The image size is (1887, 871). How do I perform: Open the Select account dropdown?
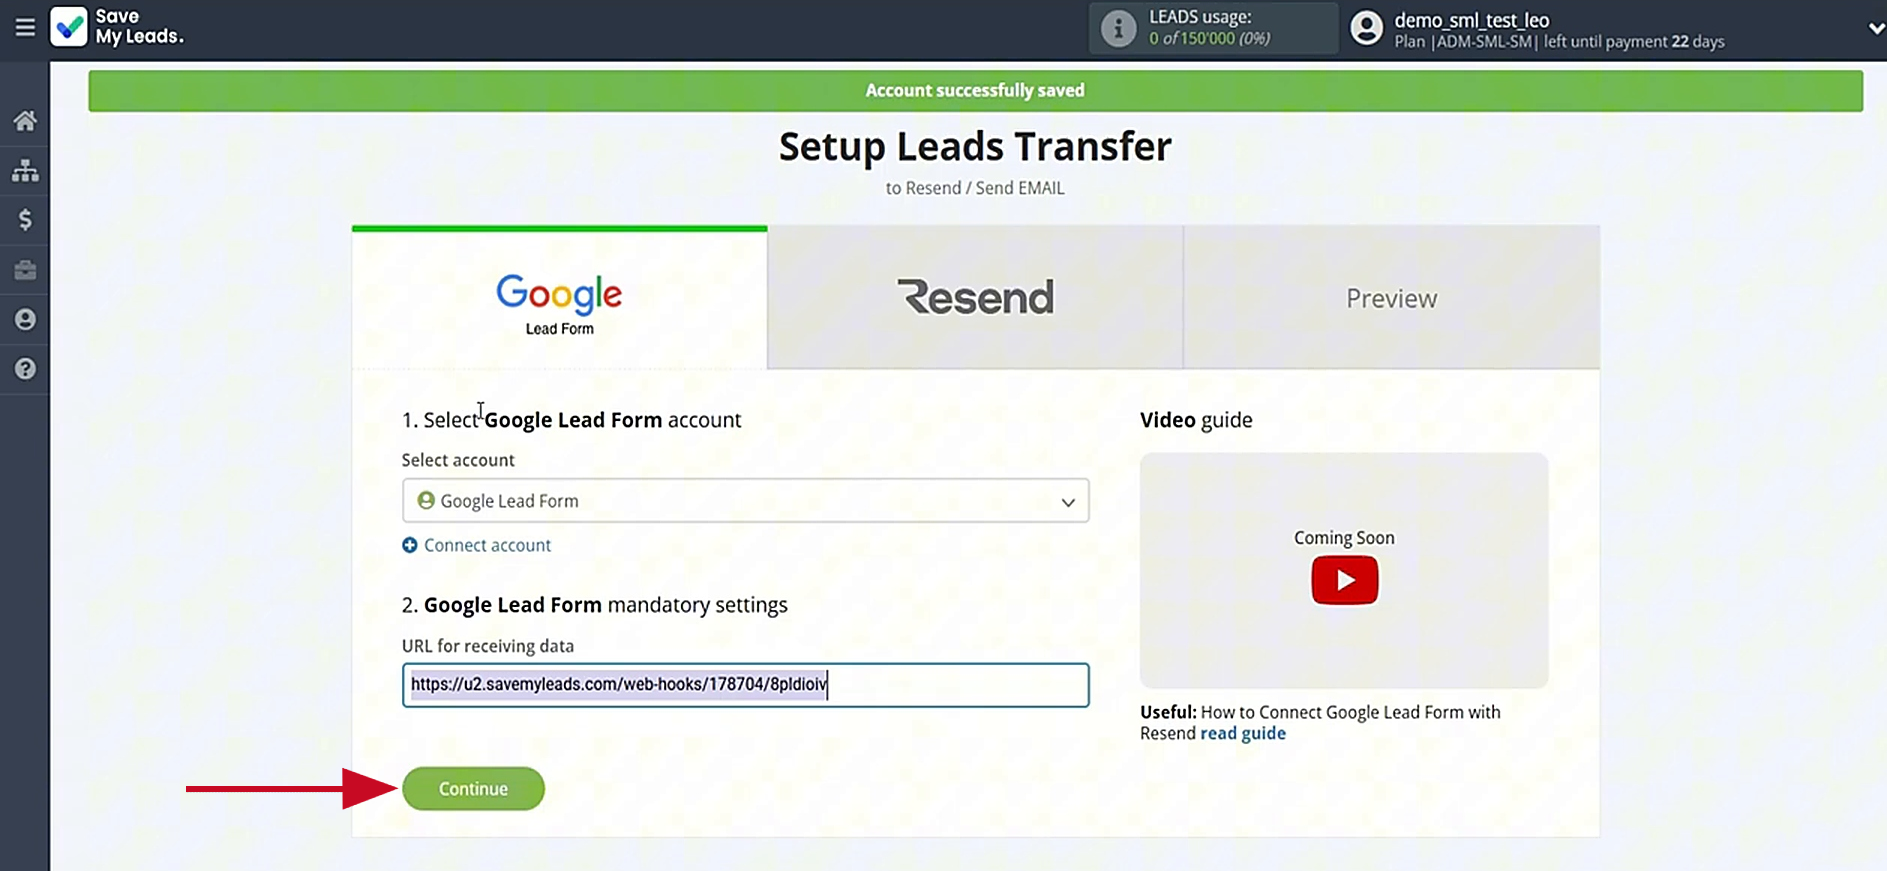tap(745, 500)
